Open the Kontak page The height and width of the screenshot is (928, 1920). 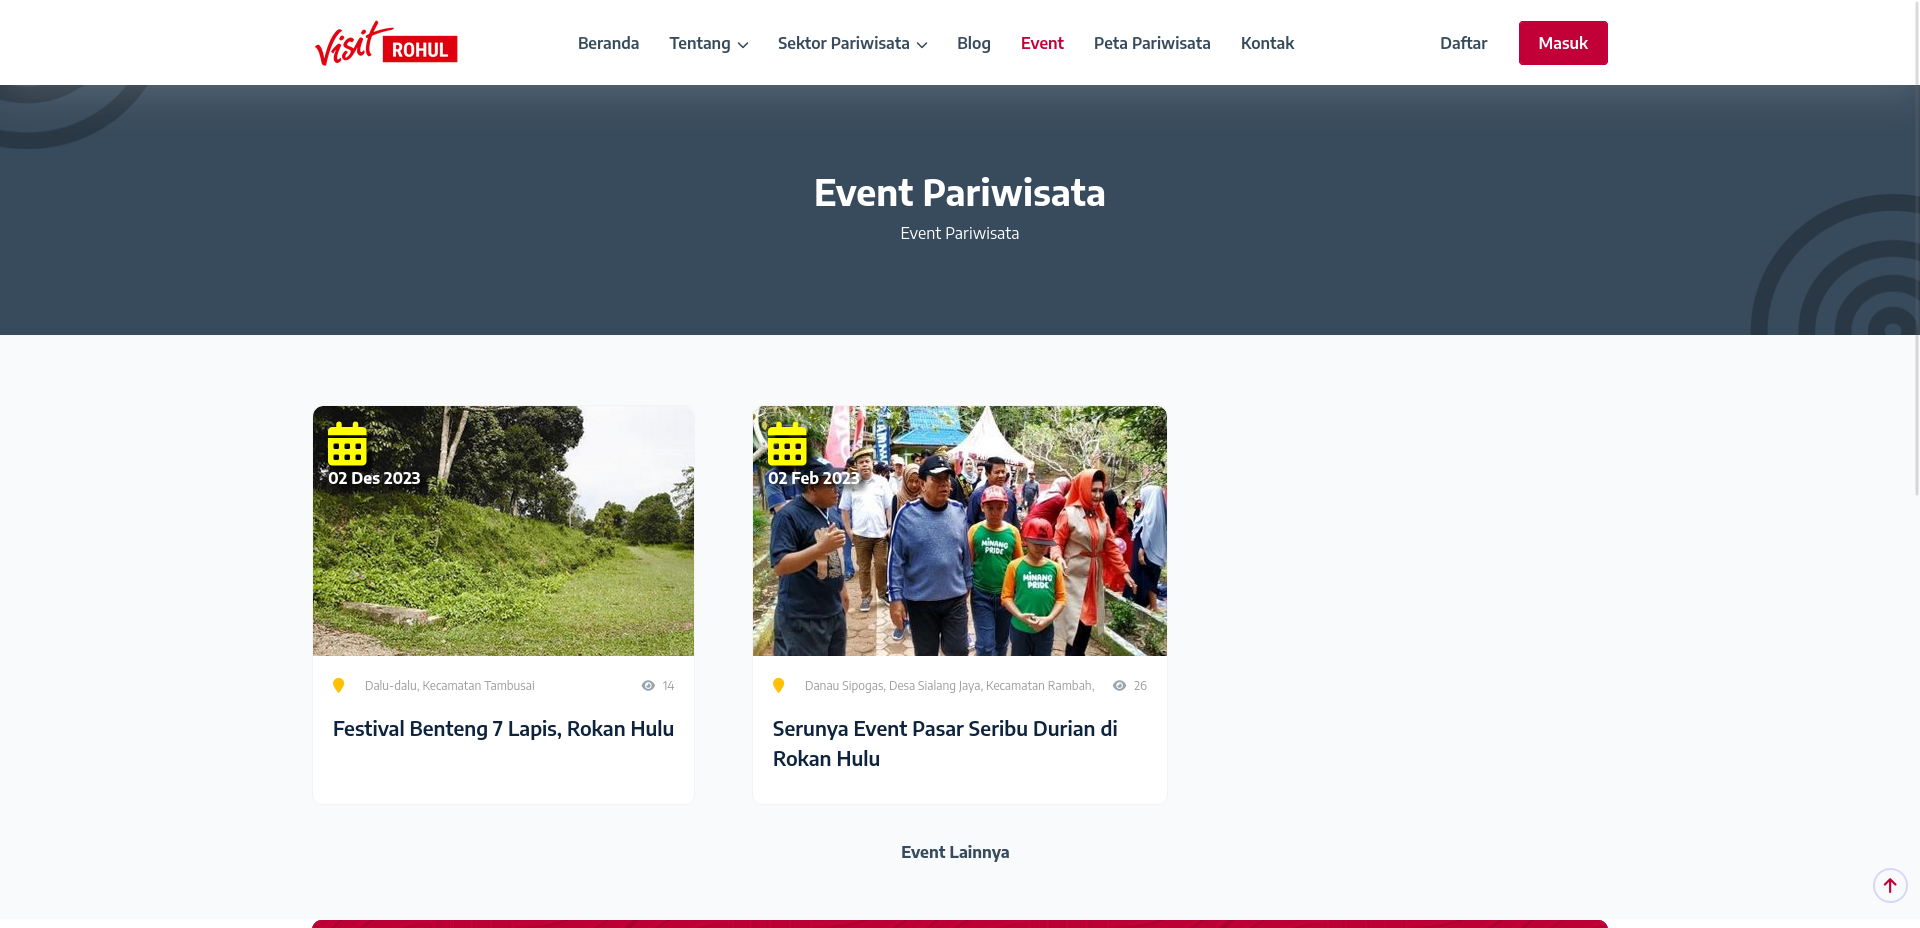[x=1267, y=43]
